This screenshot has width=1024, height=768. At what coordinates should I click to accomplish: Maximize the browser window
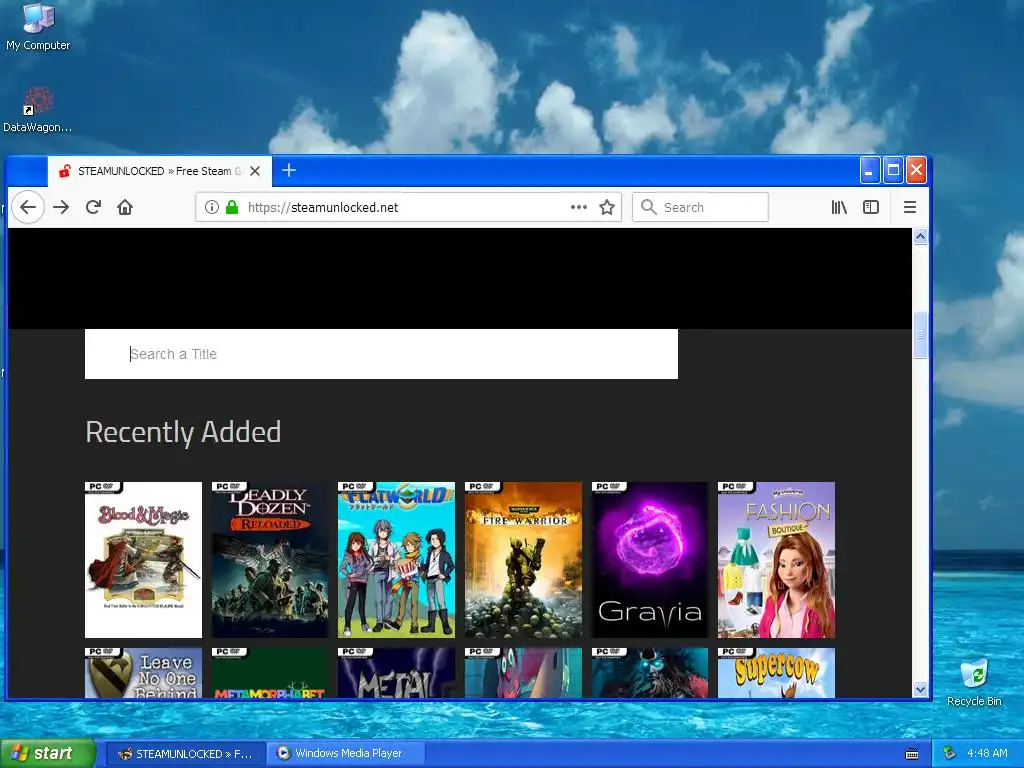[x=893, y=170]
